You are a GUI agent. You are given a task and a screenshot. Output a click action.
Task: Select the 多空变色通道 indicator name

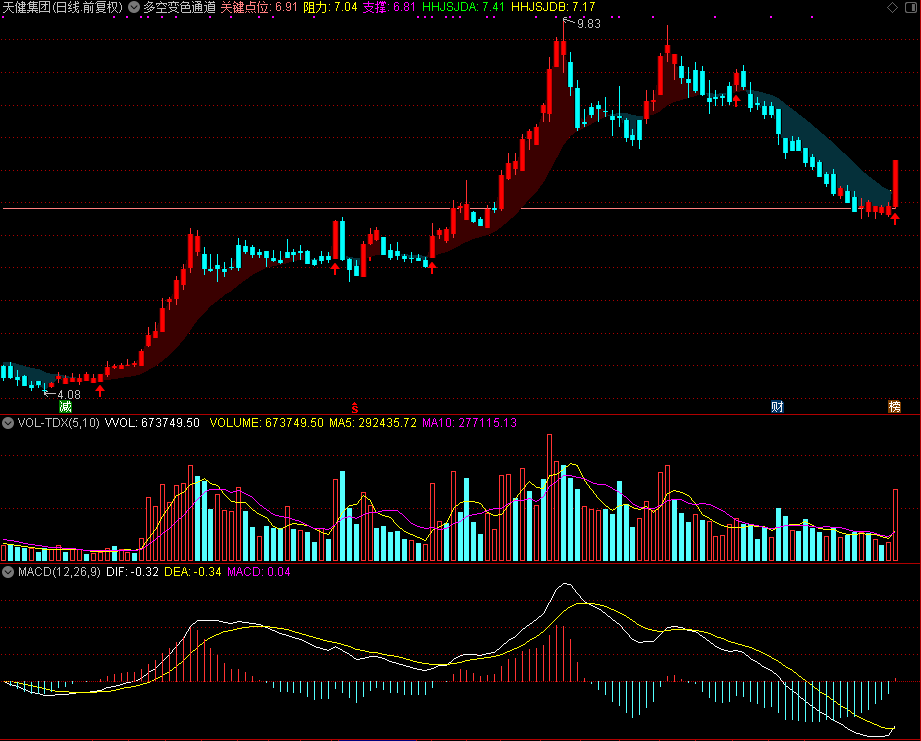[x=180, y=7]
